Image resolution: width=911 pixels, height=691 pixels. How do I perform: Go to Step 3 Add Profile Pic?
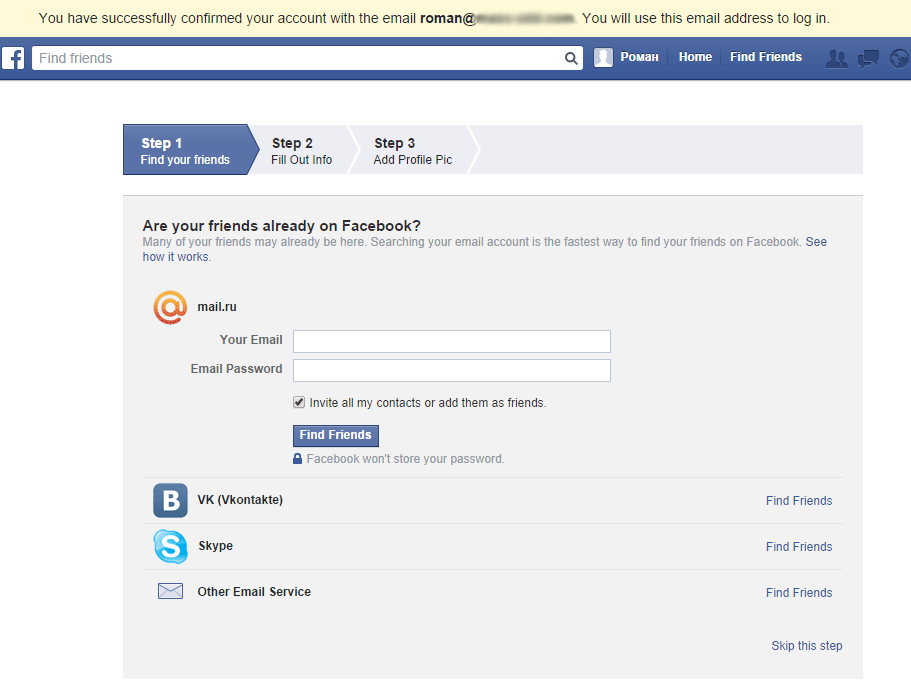[412, 151]
